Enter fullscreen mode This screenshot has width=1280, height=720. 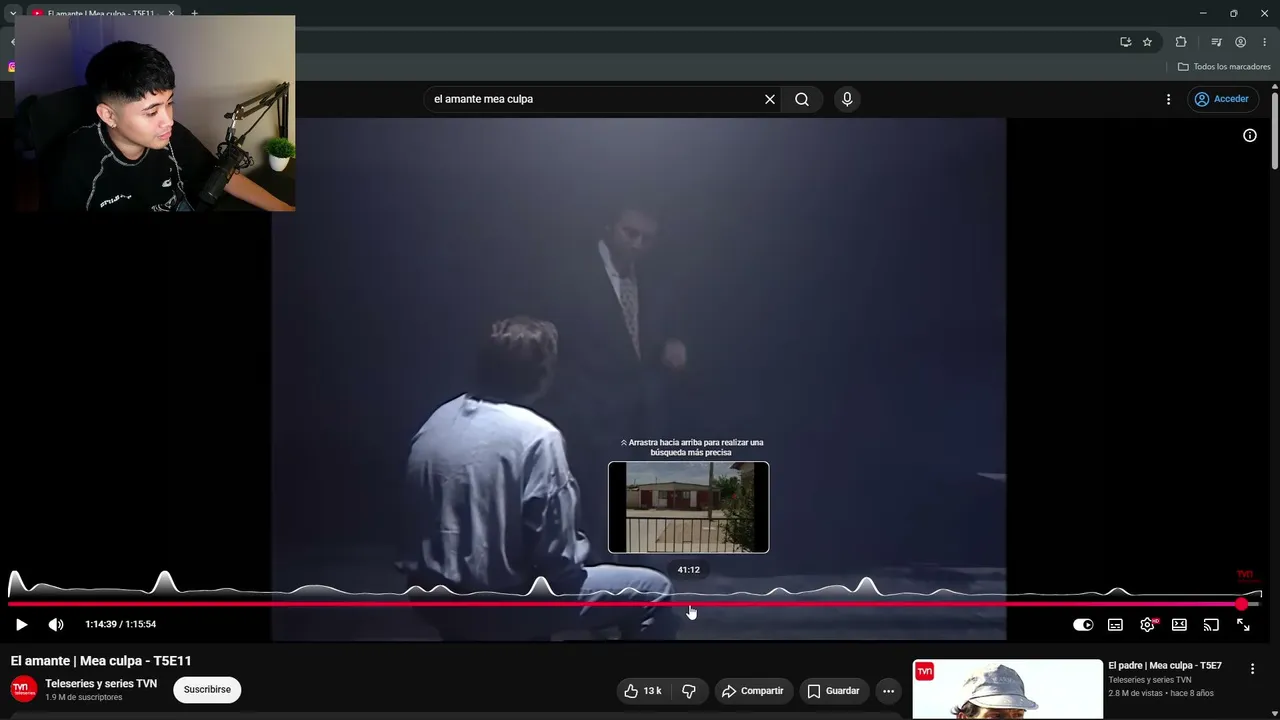1243,625
